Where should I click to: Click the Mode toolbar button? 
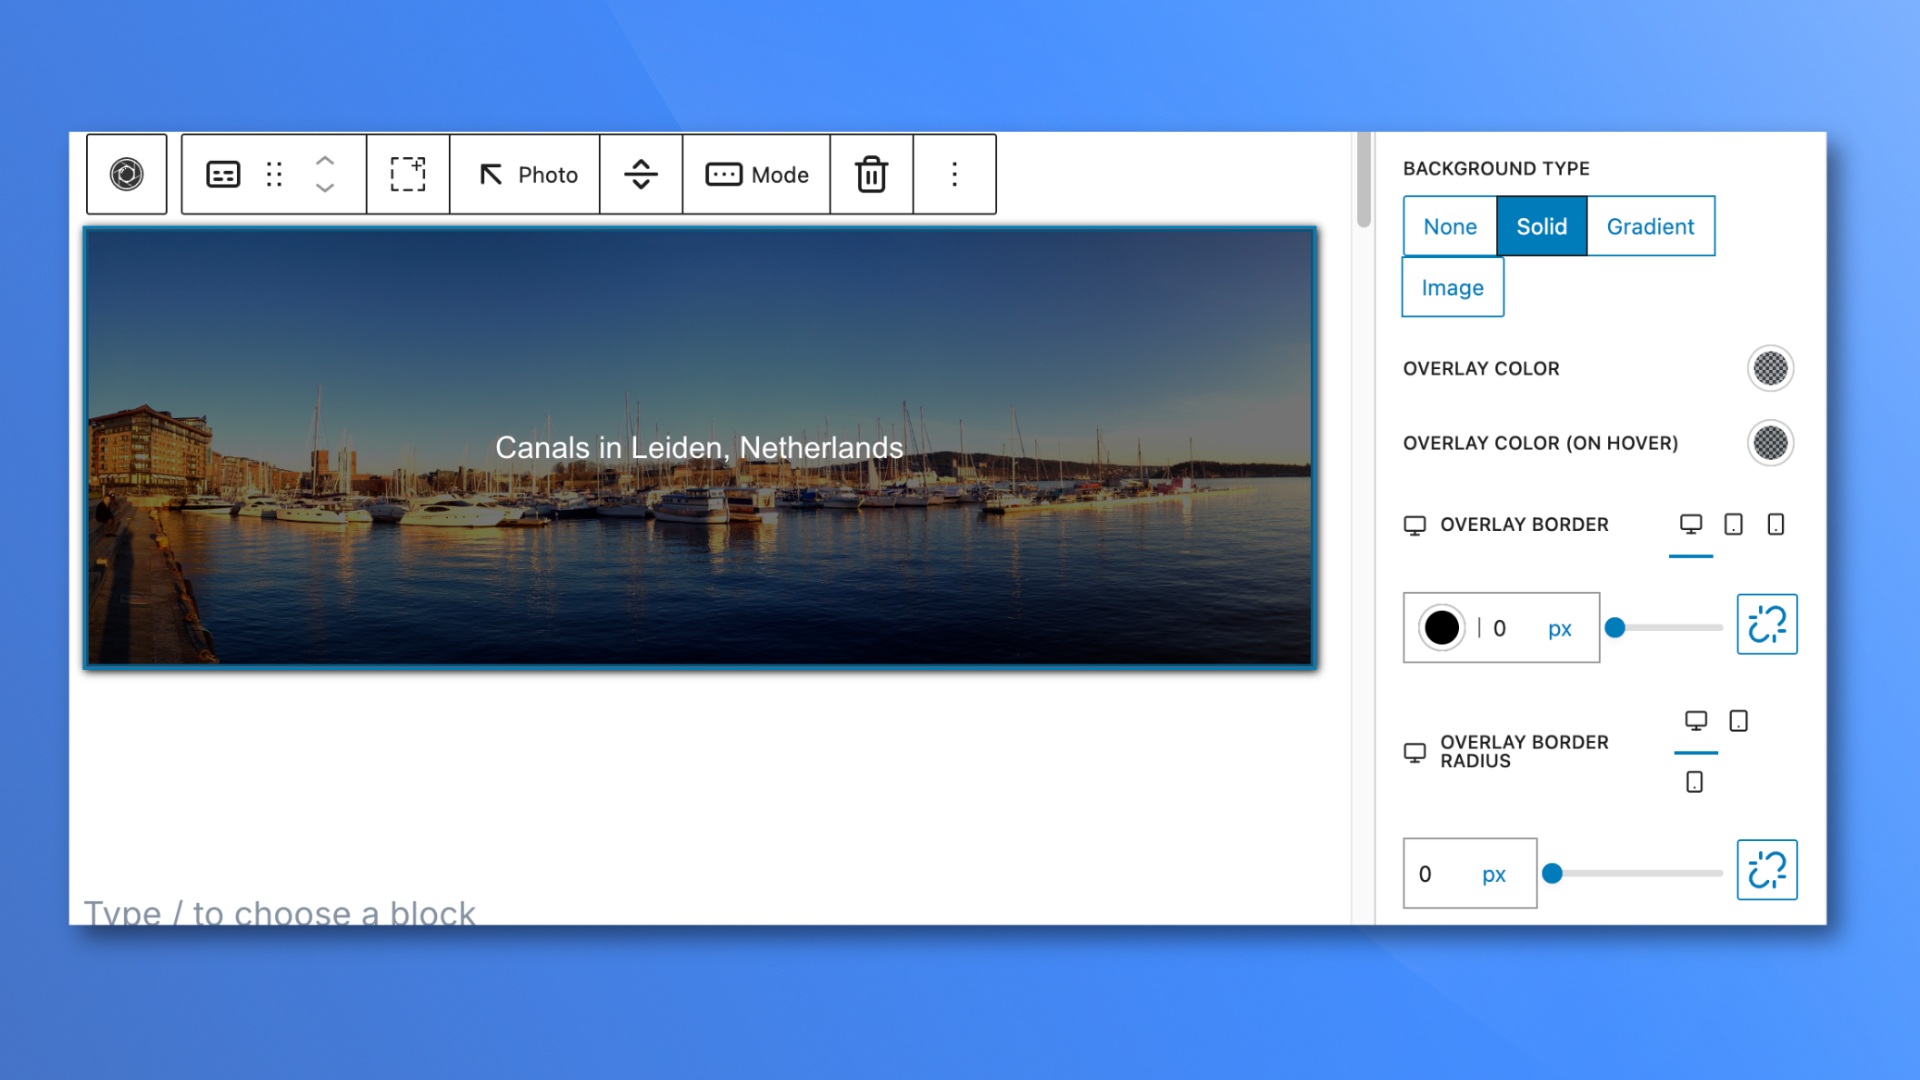(757, 174)
